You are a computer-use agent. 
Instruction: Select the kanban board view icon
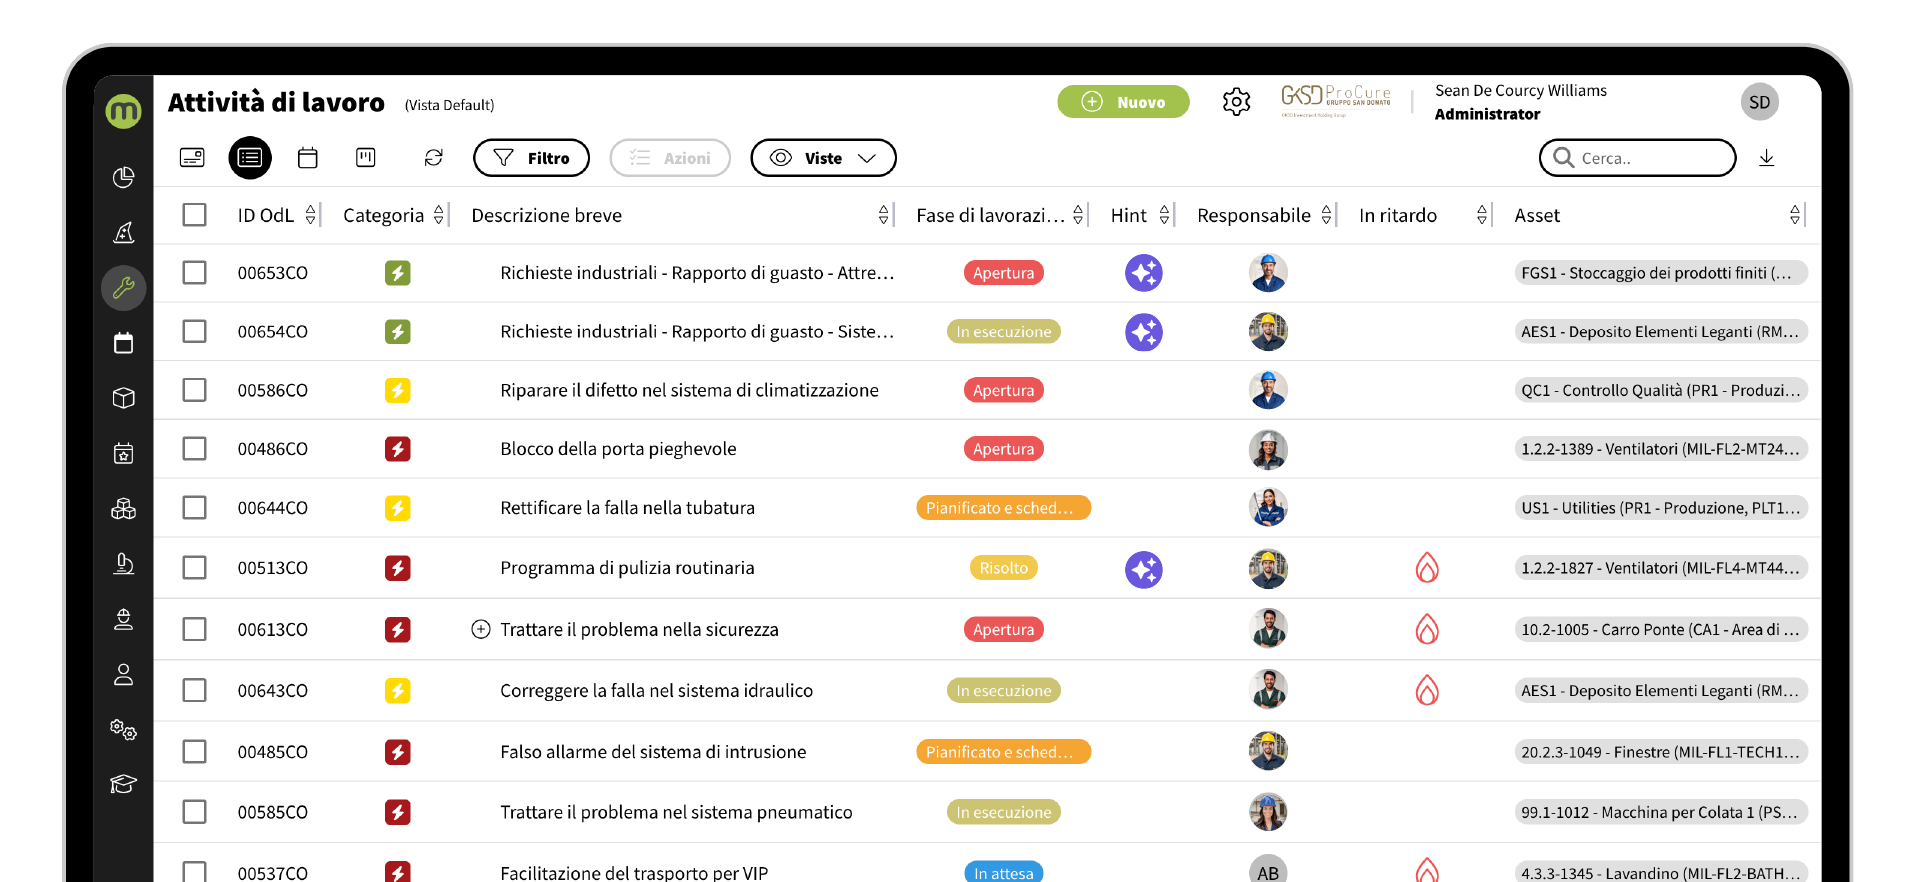pyautogui.click(x=366, y=158)
